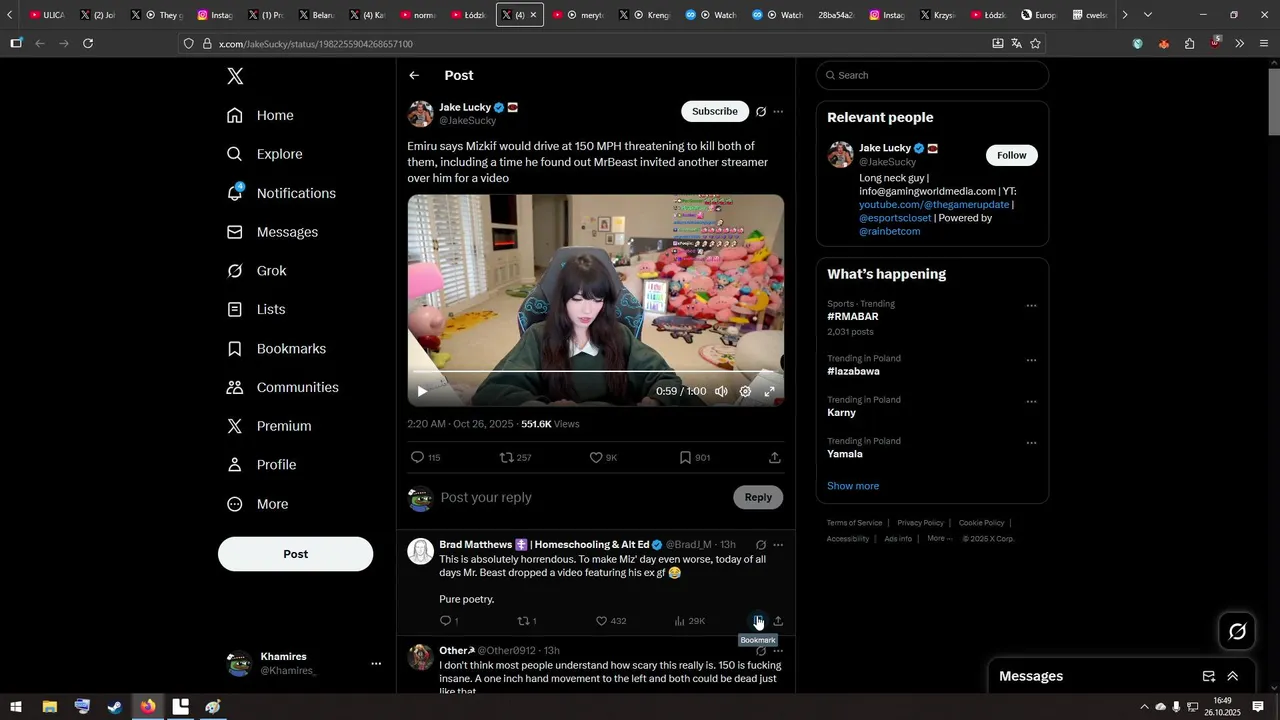Click the large Post button
1280x720 pixels.
pyautogui.click(x=295, y=554)
